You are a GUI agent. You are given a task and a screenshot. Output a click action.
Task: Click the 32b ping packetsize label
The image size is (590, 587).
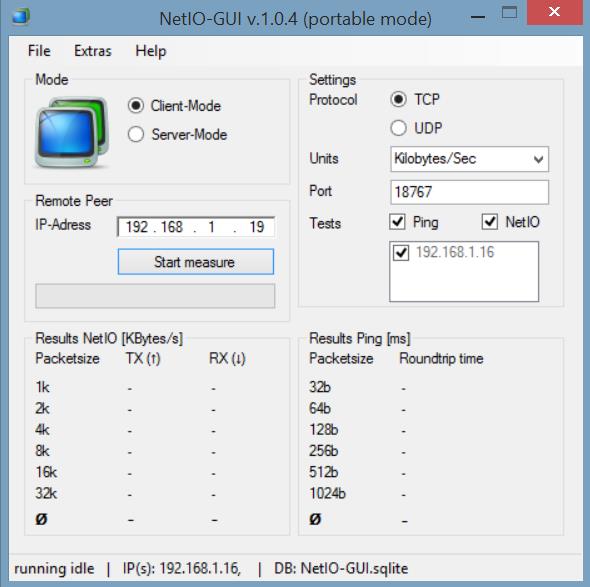[x=320, y=387]
